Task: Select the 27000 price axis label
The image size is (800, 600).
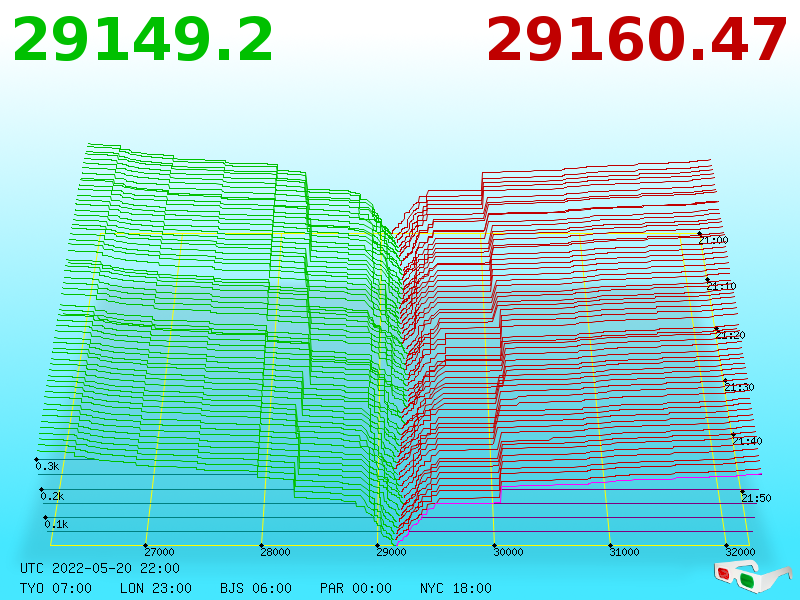Action: [159, 552]
